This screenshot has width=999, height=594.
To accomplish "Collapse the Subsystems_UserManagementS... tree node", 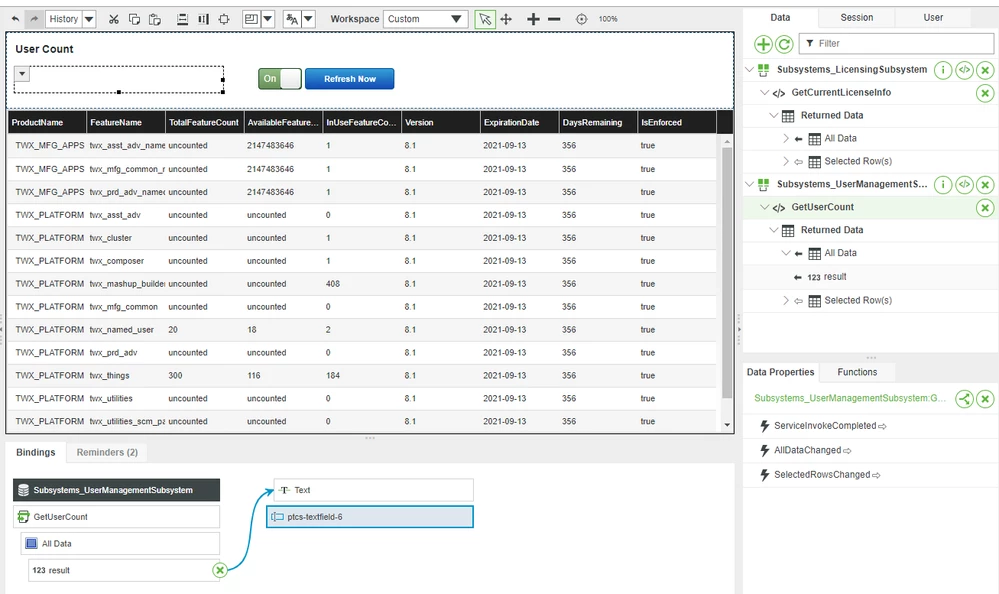I will point(750,184).
